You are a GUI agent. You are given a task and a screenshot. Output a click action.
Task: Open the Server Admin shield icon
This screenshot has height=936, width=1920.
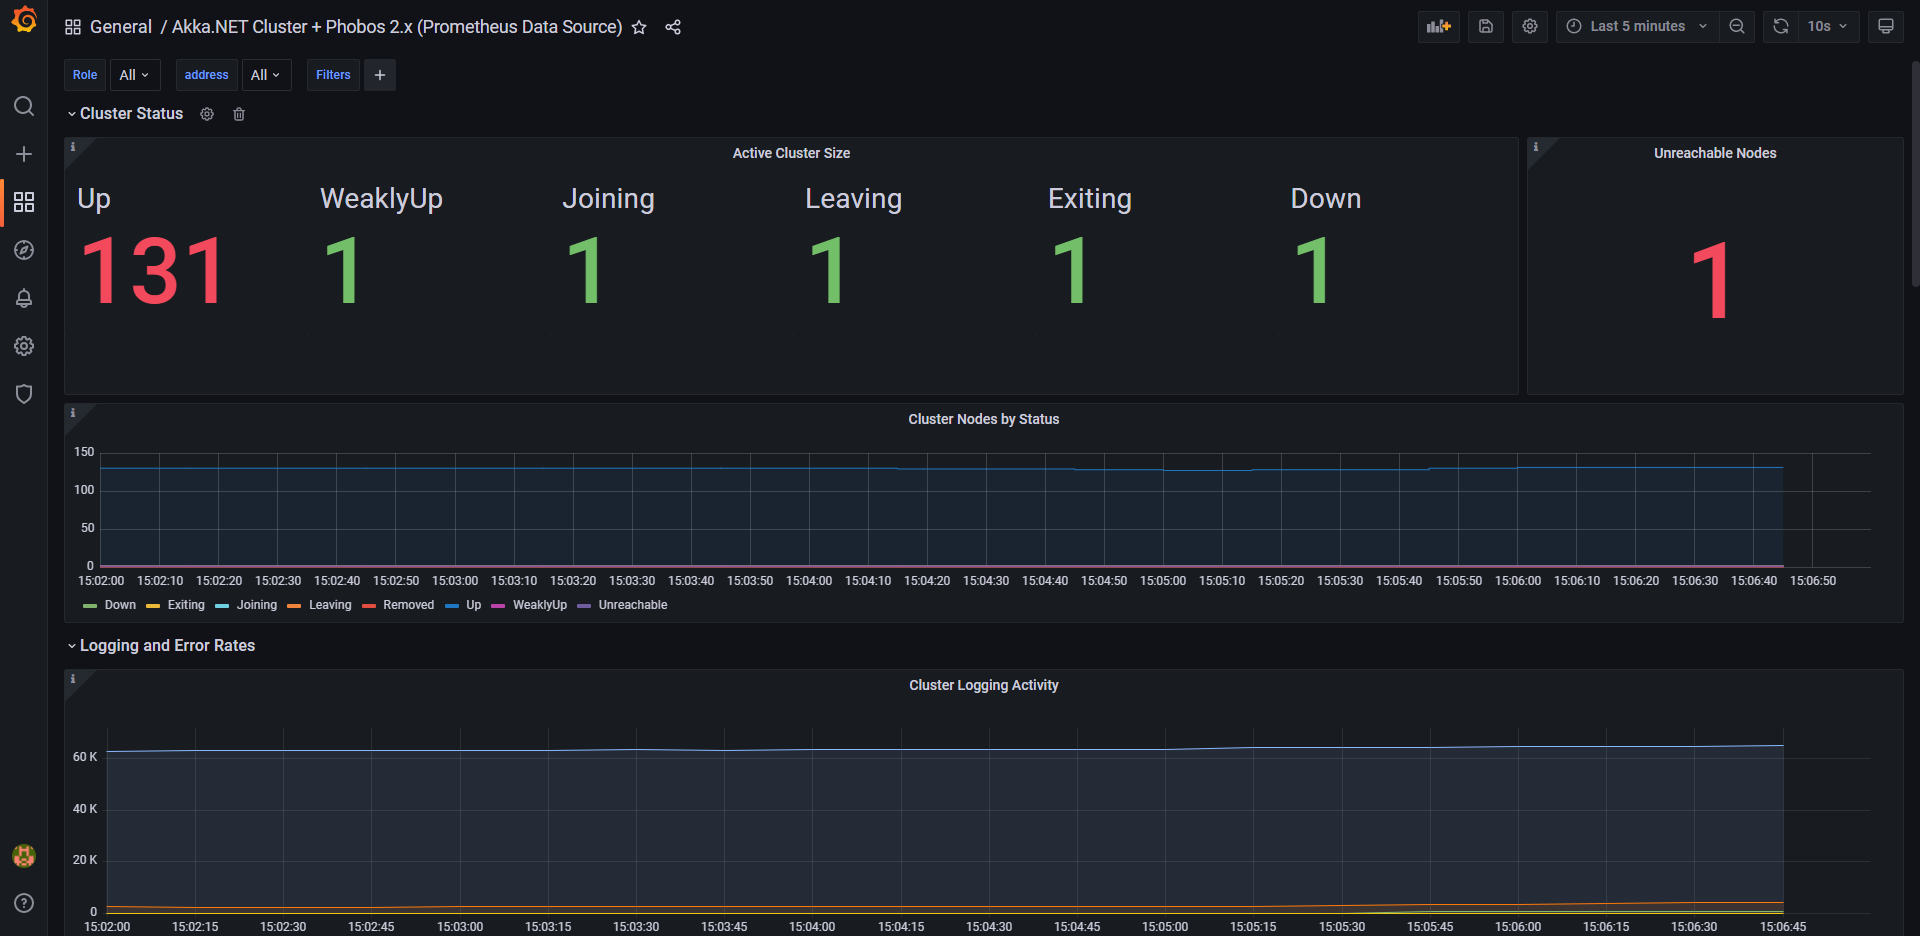click(24, 394)
